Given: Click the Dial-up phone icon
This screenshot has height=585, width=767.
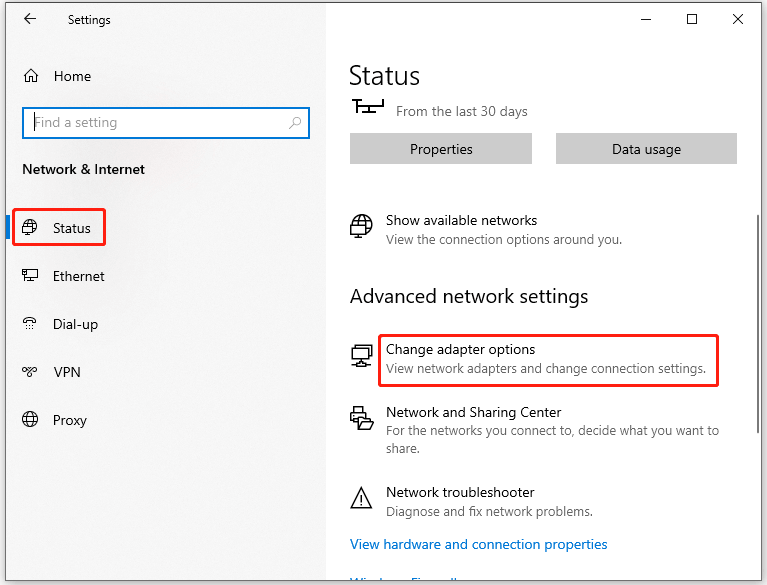Looking at the screenshot, I should pyautogui.click(x=30, y=323).
